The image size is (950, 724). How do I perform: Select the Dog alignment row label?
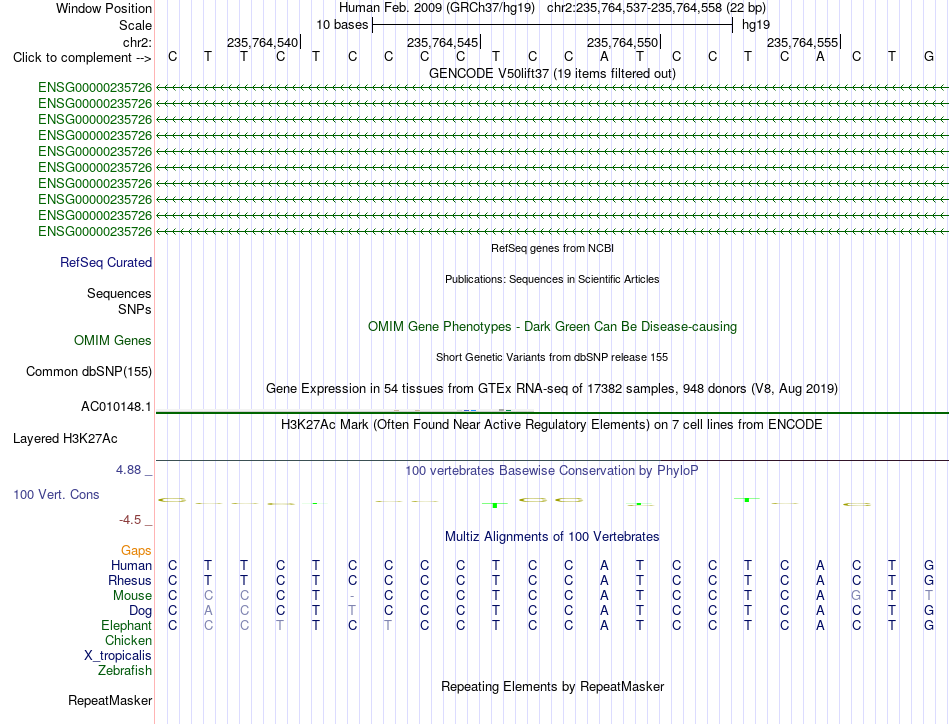[x=140, y=610]
